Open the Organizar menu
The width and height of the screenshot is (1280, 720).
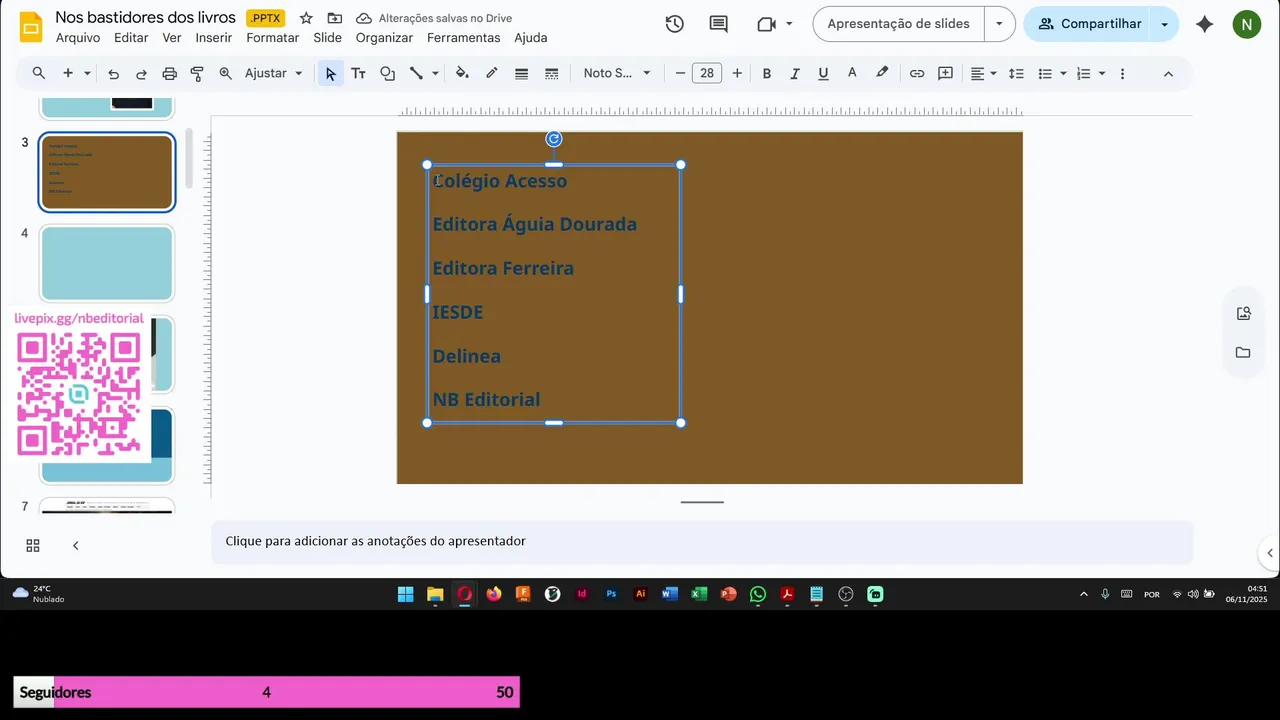tap(384, 38)
